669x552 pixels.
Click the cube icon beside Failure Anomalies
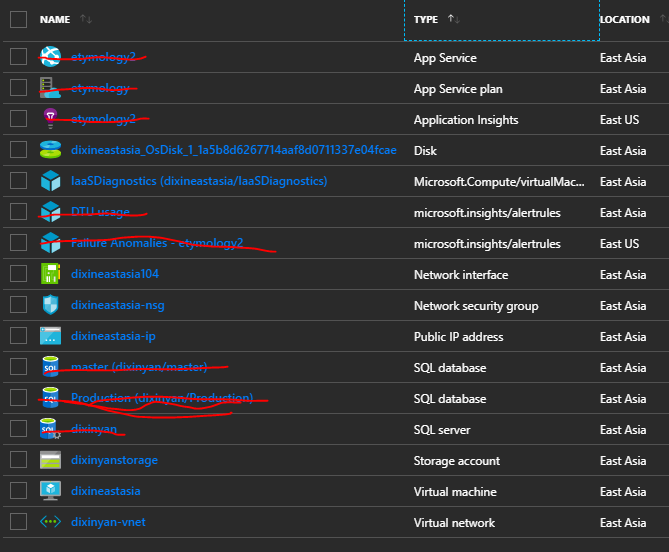click(50, 243)
